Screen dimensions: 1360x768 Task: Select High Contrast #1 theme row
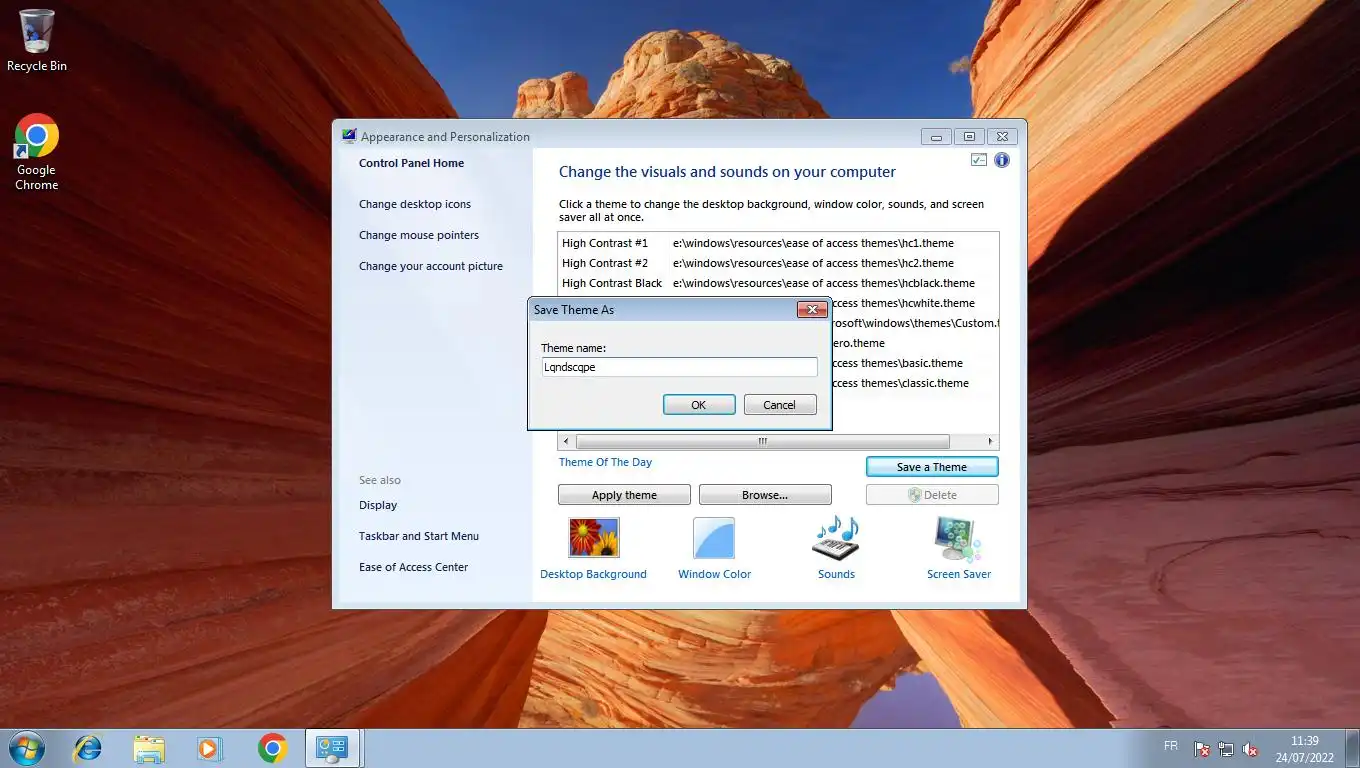(778, 243)
